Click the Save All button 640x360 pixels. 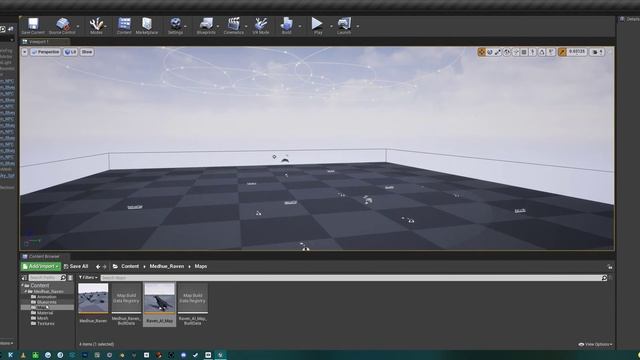click(76, 267)
